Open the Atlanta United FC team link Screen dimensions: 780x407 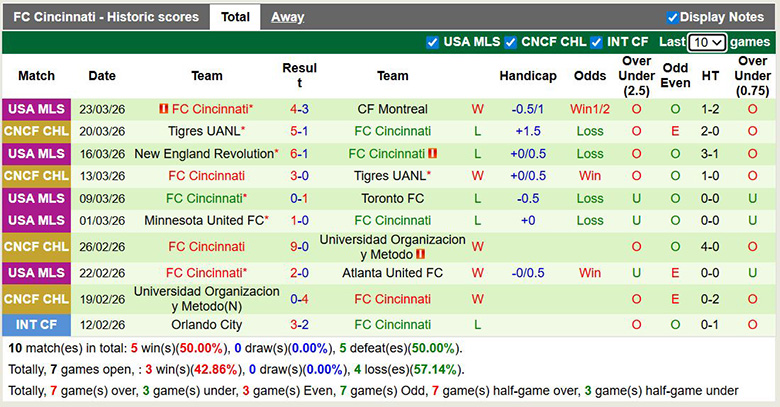pos(392,272)
